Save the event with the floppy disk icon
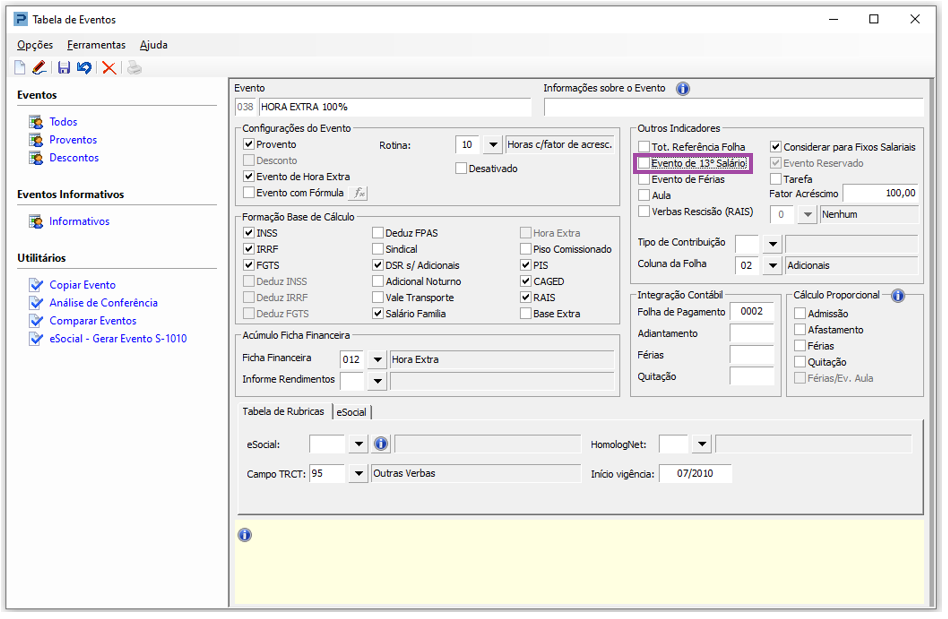This screenshot has height=619, width=948. click(x=64, y=68)
